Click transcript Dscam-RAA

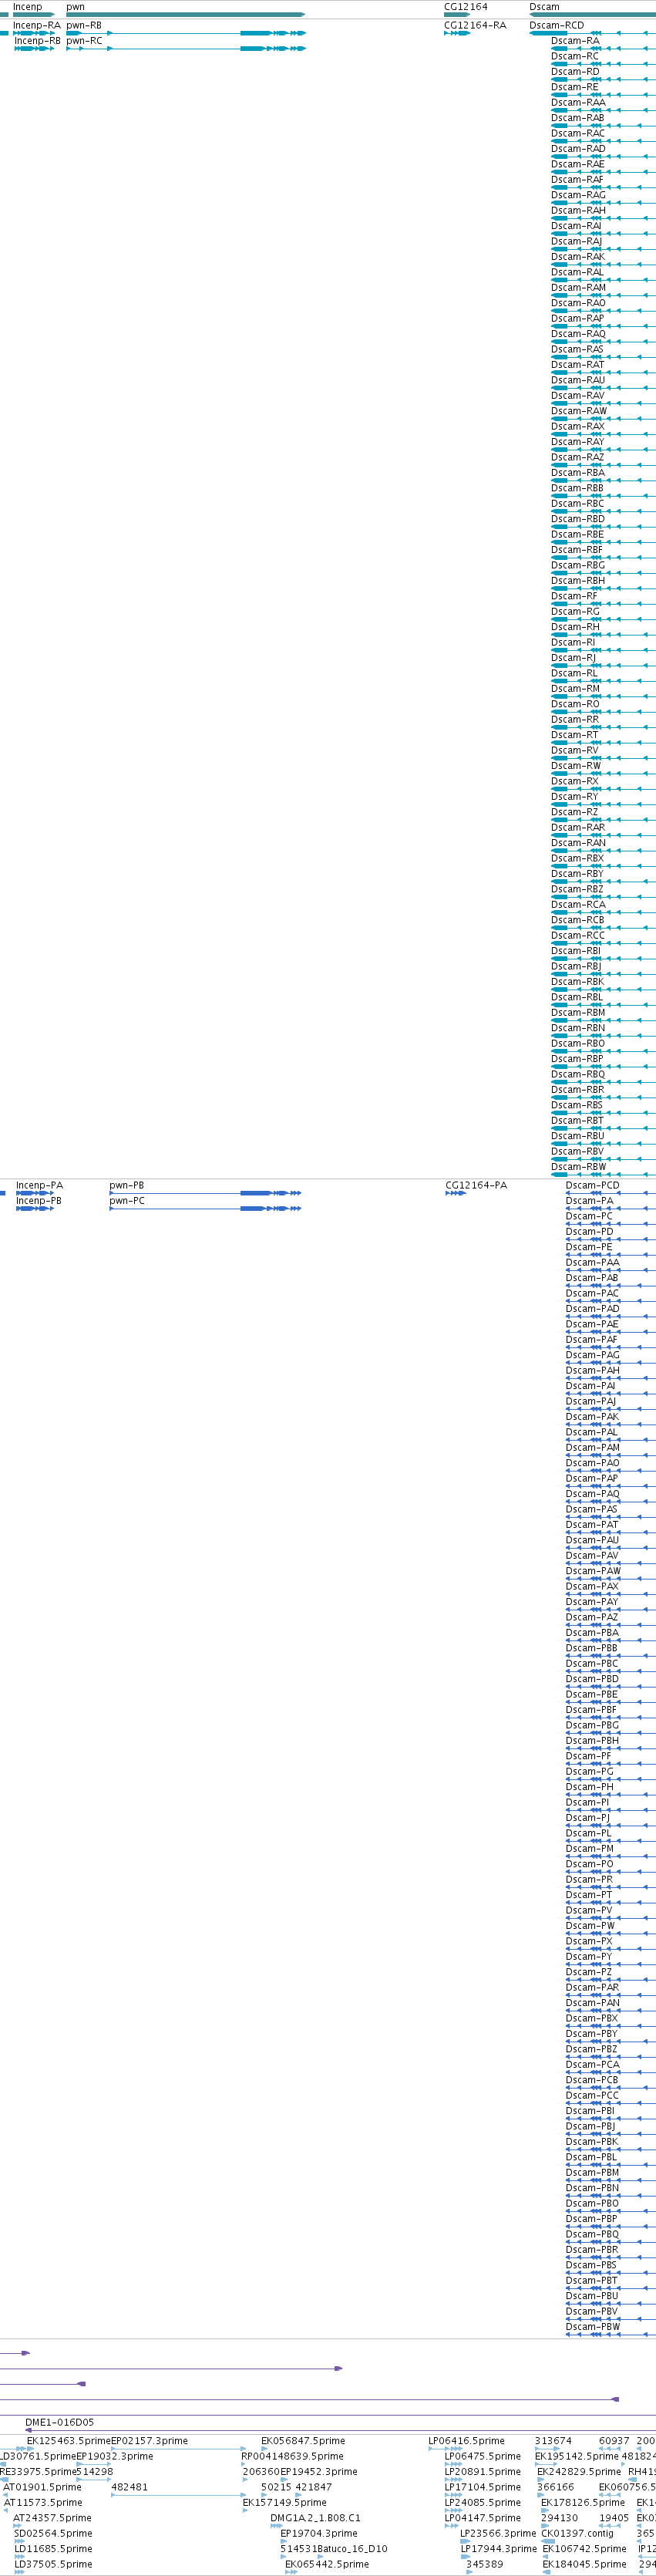578,102
